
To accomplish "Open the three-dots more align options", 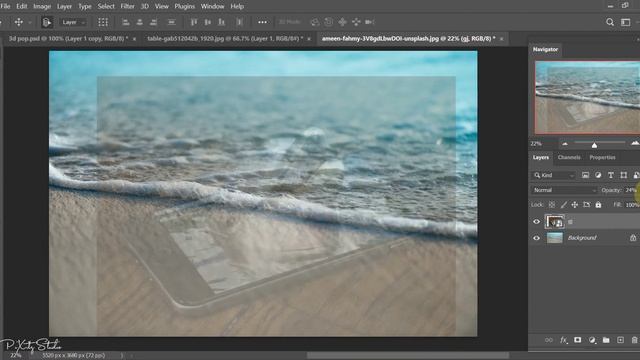I will pos(262,22).
